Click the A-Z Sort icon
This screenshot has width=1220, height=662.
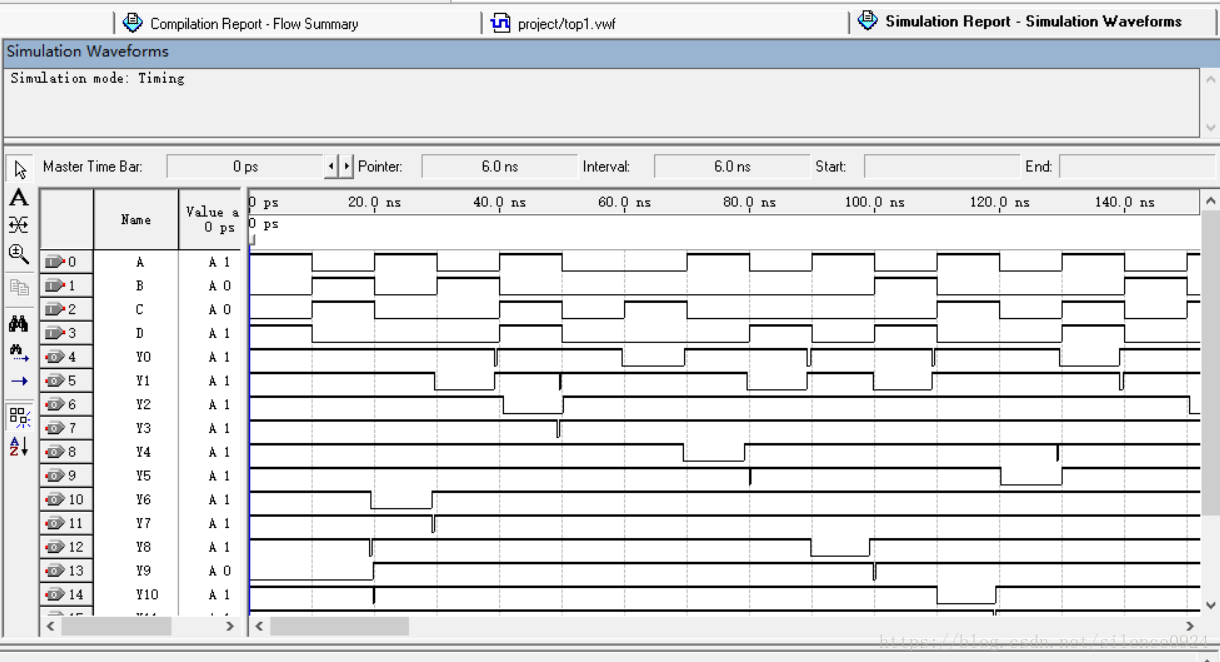click(x=19, y=445)
